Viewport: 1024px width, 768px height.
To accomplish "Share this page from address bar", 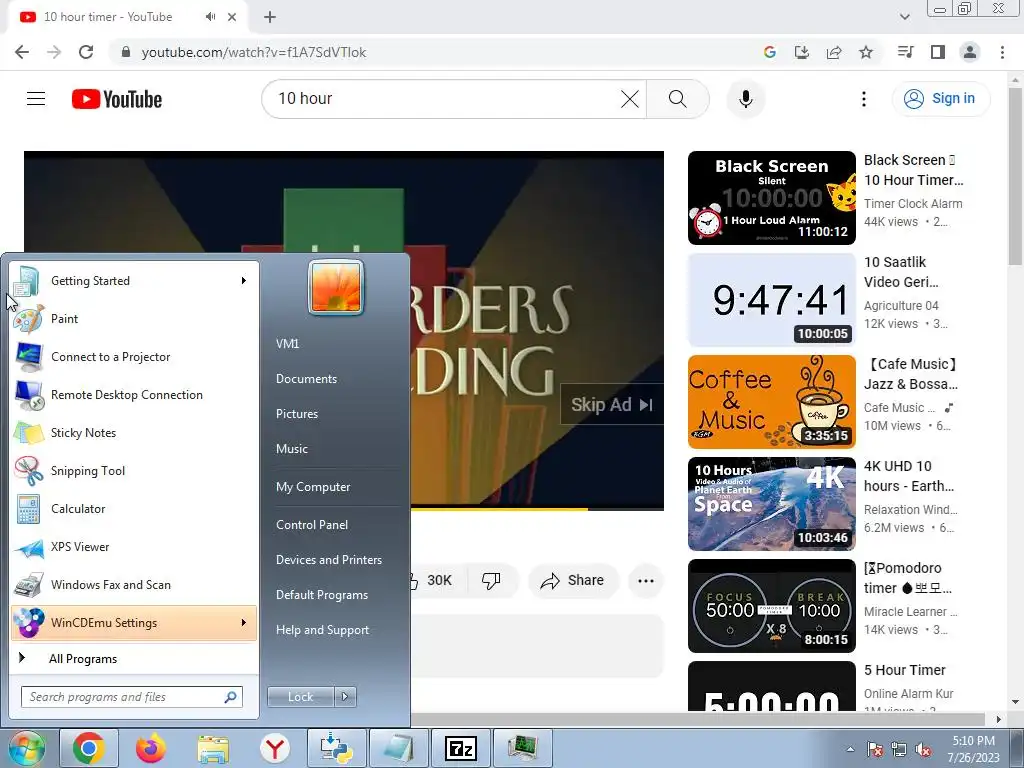I will (834, 52).
